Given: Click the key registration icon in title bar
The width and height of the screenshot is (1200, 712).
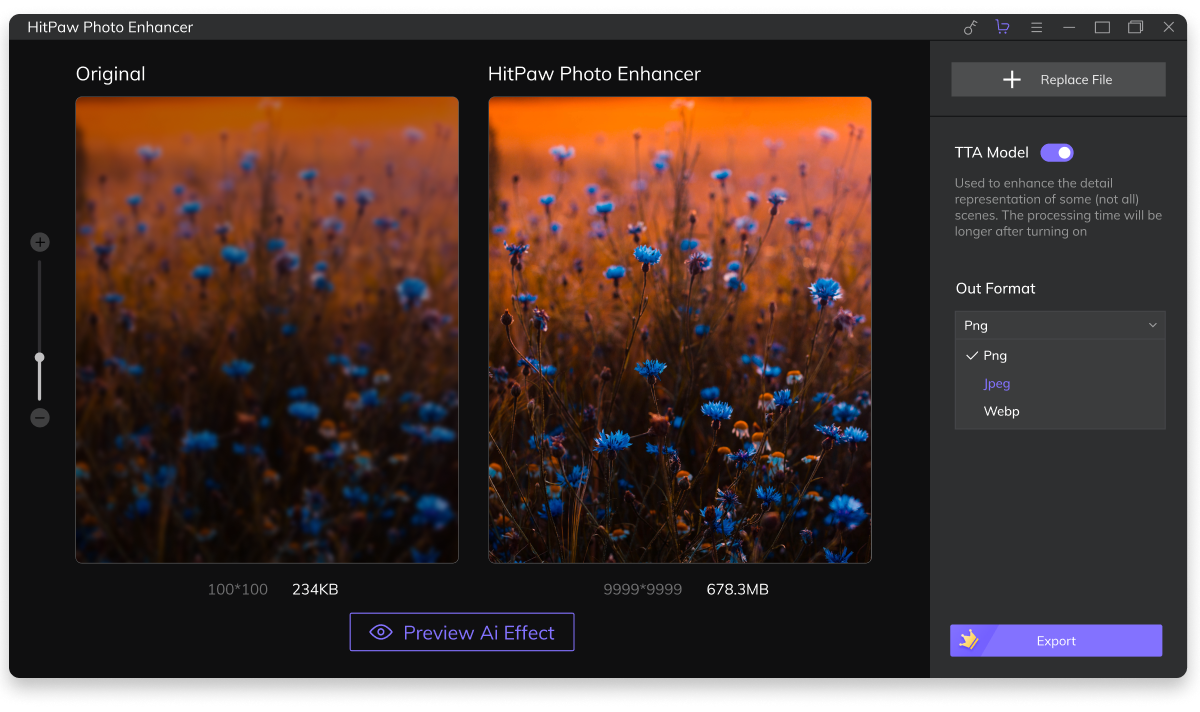Looking at the screenshot, I should 970,27.
